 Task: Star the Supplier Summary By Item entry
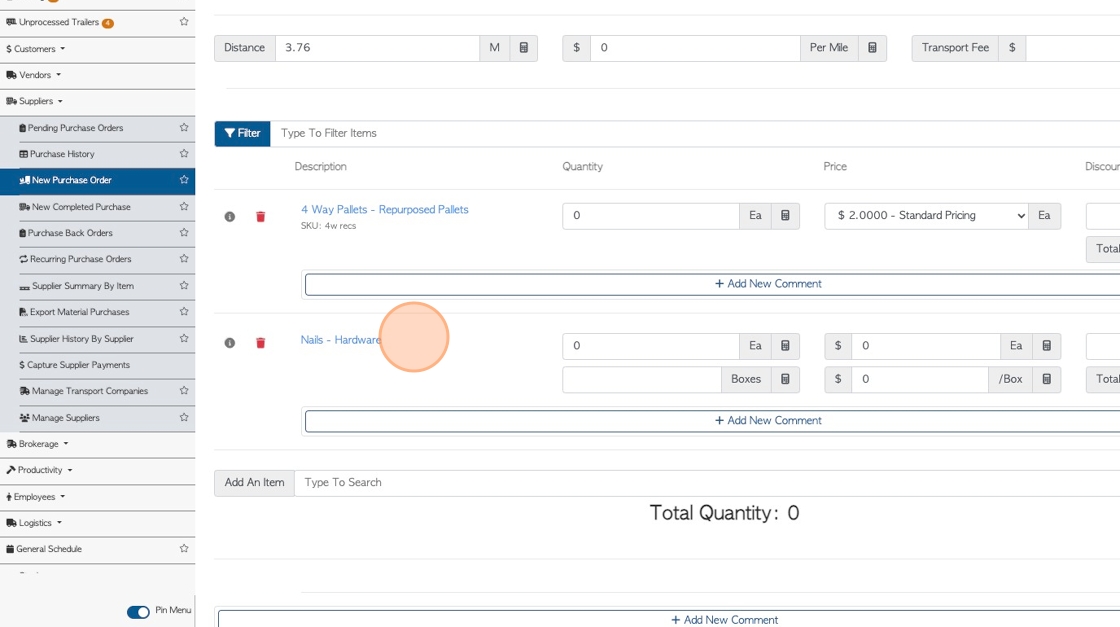click(184, 286)
